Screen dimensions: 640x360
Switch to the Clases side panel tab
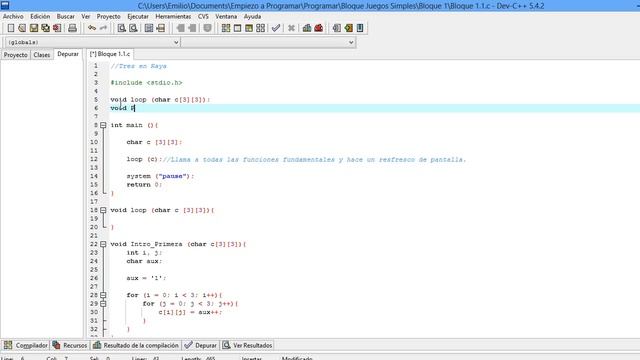(42, 55)
